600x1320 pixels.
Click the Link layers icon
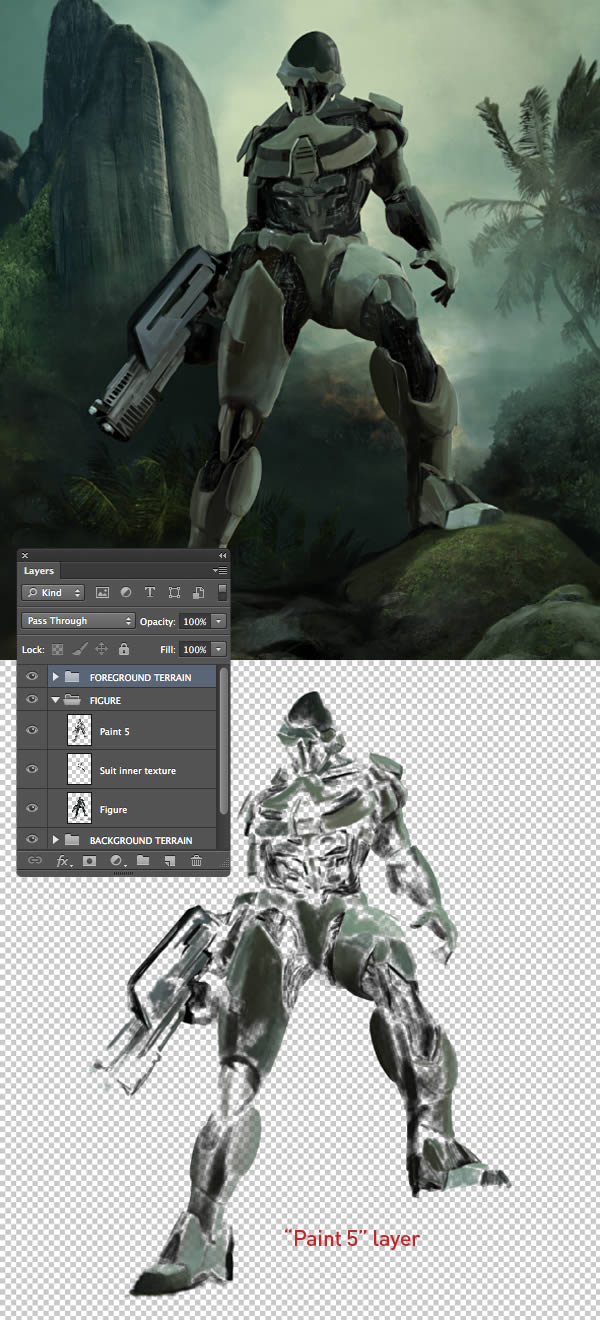pyautogui.click(x=35, y=860)
